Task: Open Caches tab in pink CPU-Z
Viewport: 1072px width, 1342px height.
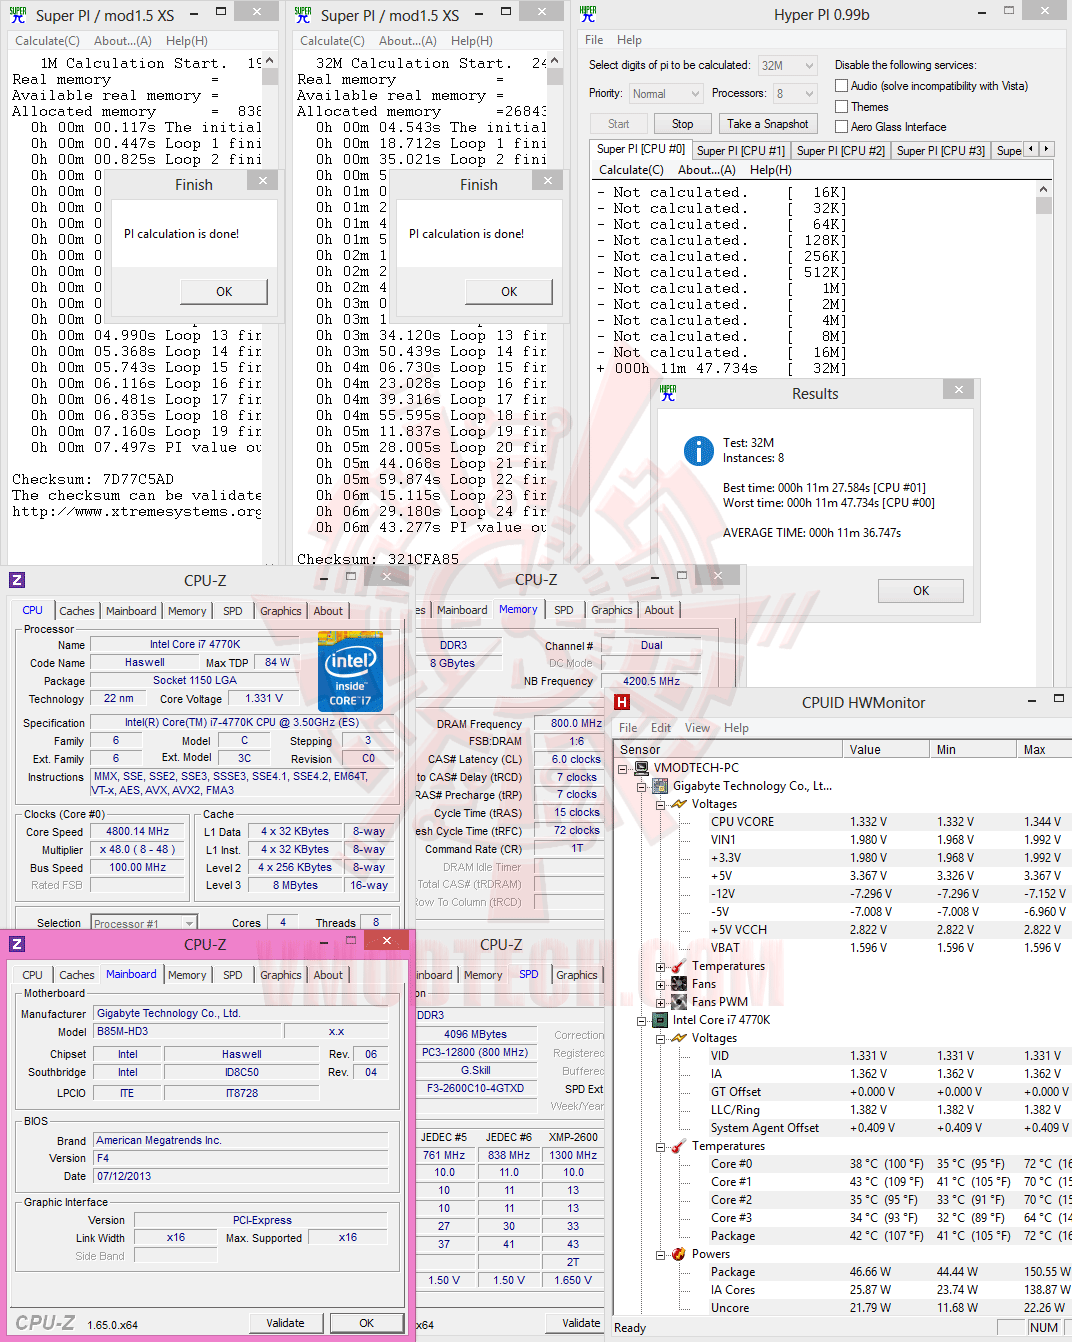Action: click(x=77, y=975)
